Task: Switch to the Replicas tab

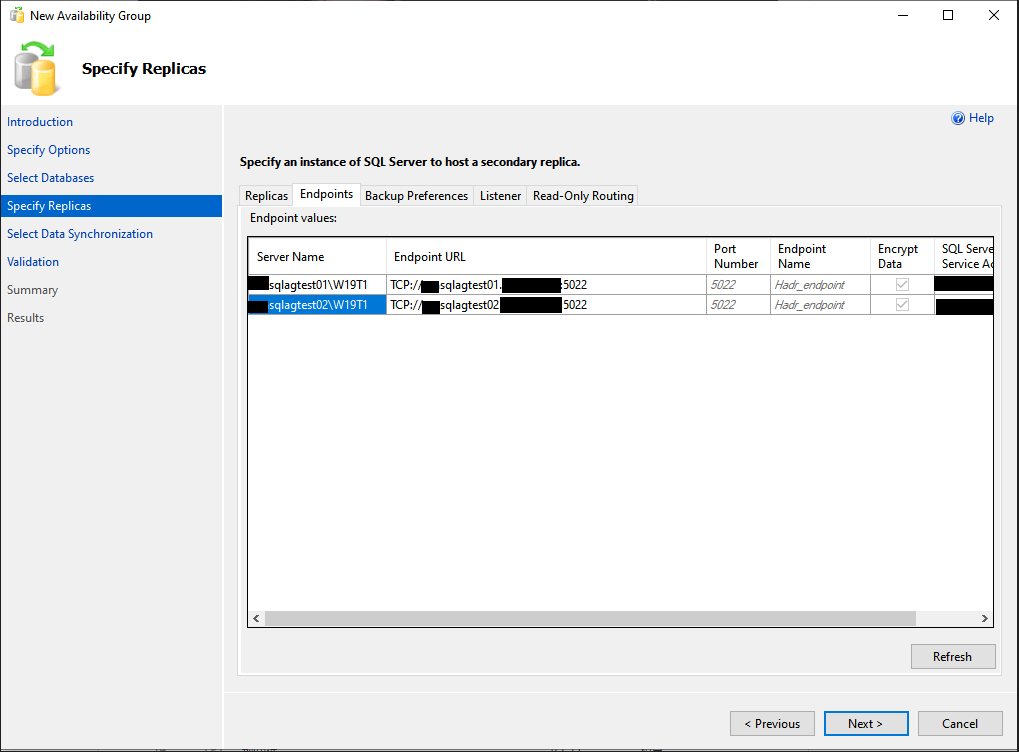Action: coord(266,196)
